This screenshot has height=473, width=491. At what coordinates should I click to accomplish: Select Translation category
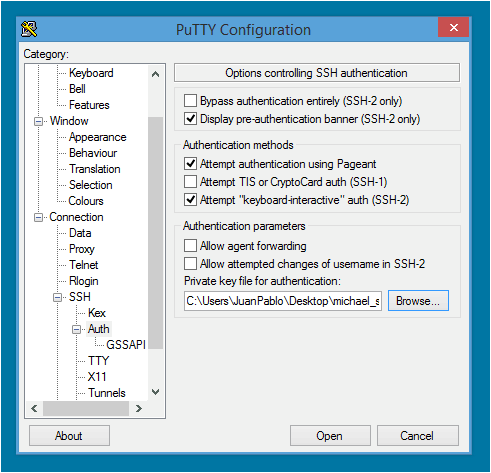point(95,169)
